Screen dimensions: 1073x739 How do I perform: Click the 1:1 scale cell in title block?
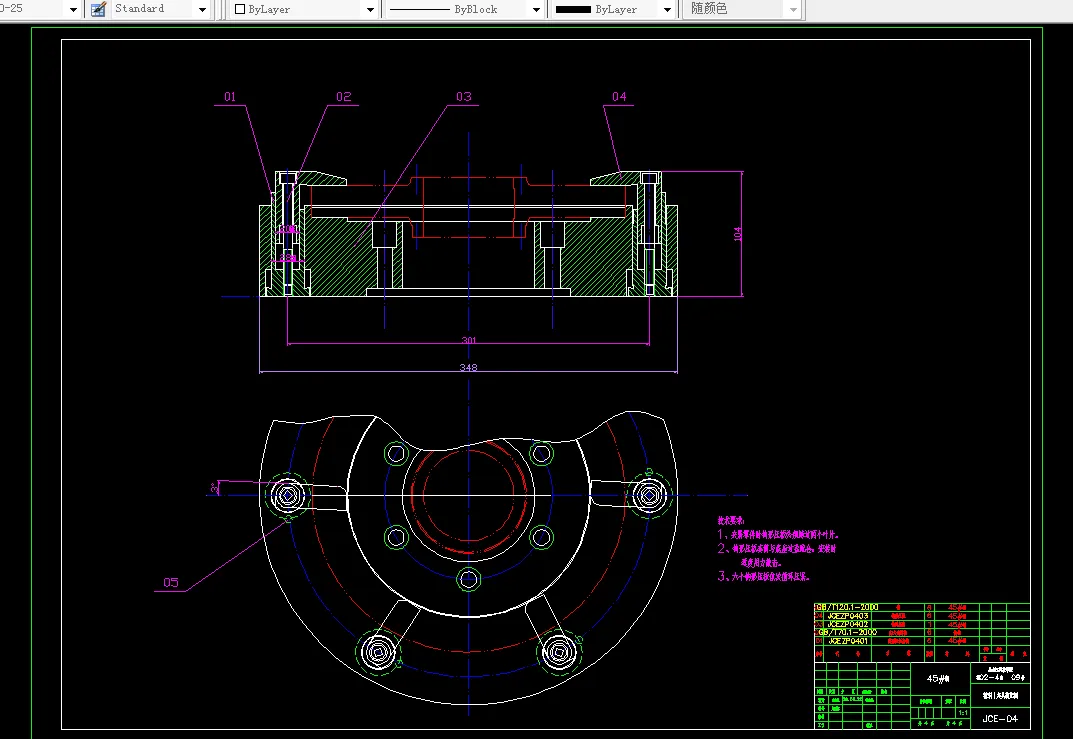963,713
